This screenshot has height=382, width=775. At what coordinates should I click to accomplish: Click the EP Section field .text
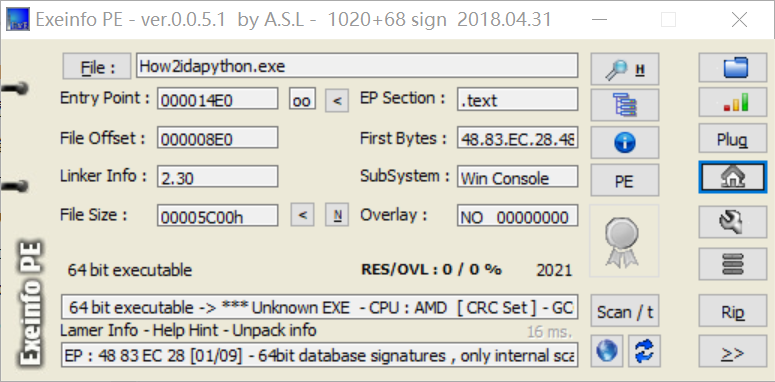[x=517, y=99]
